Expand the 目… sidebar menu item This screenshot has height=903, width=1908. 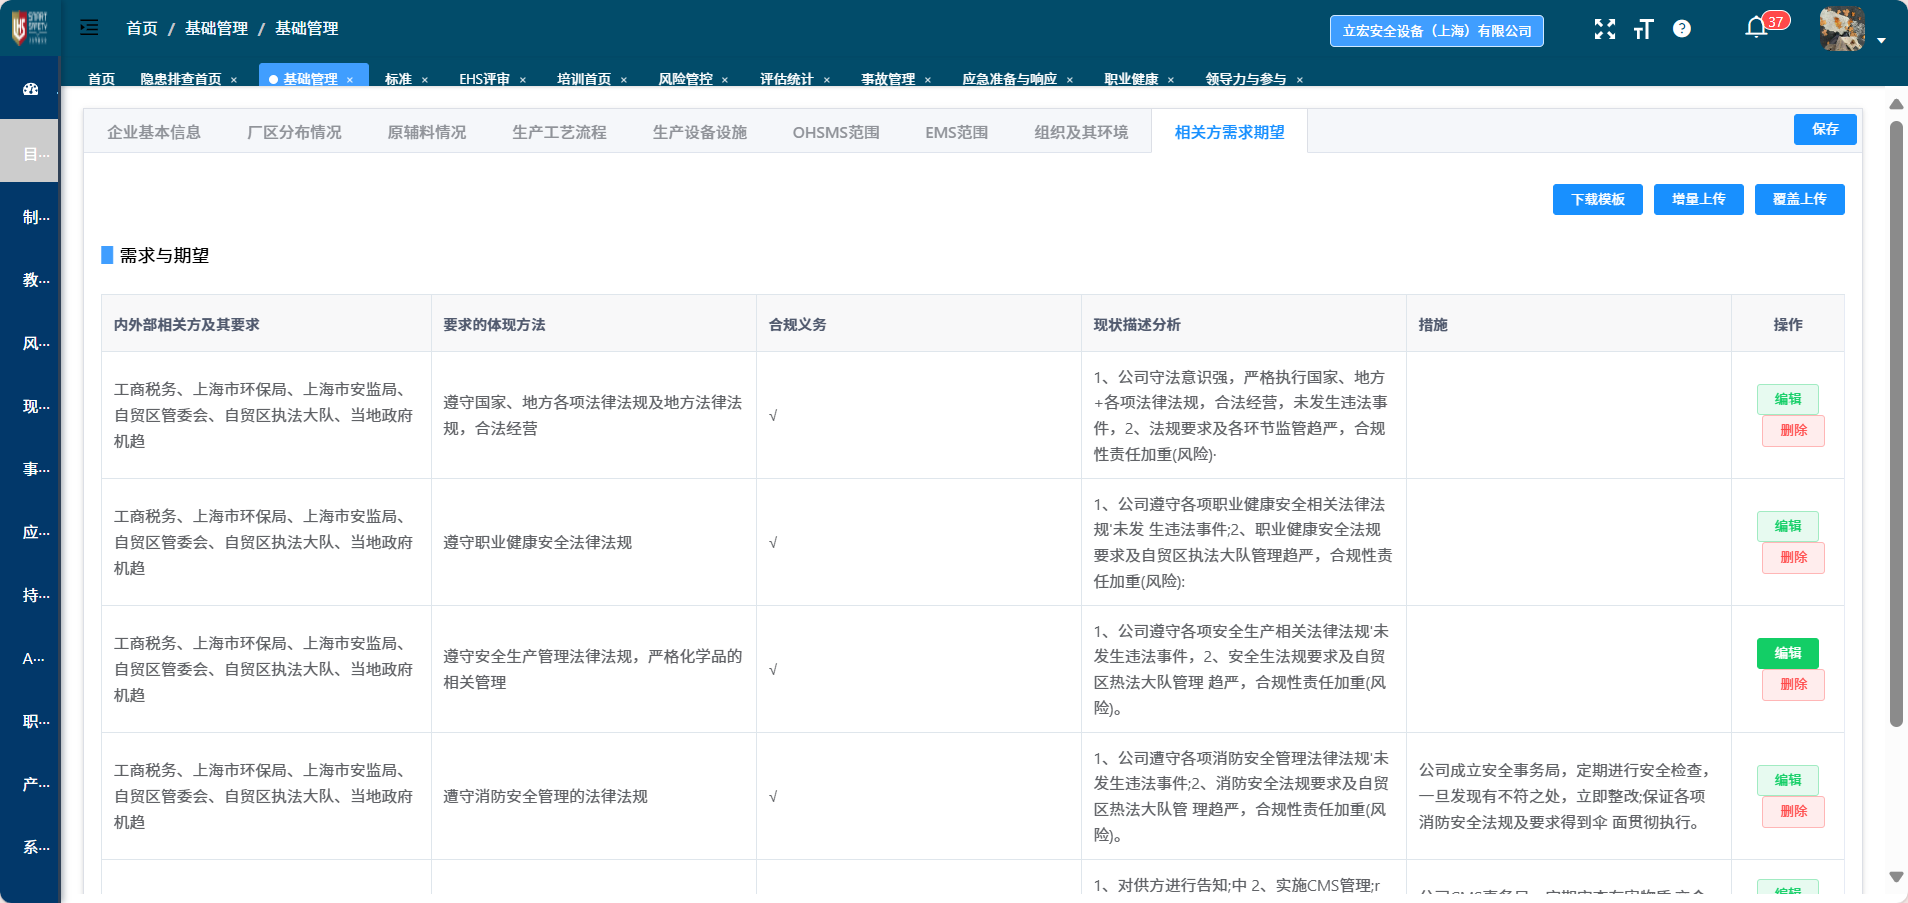click(x=30, y=151)
